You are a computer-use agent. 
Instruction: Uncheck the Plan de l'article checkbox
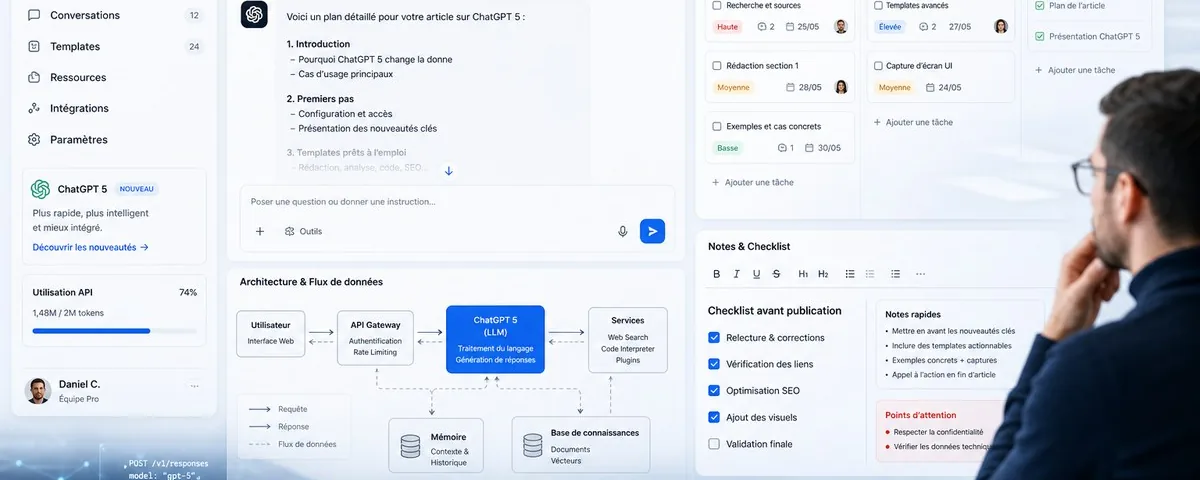[x=1040, y=5]
